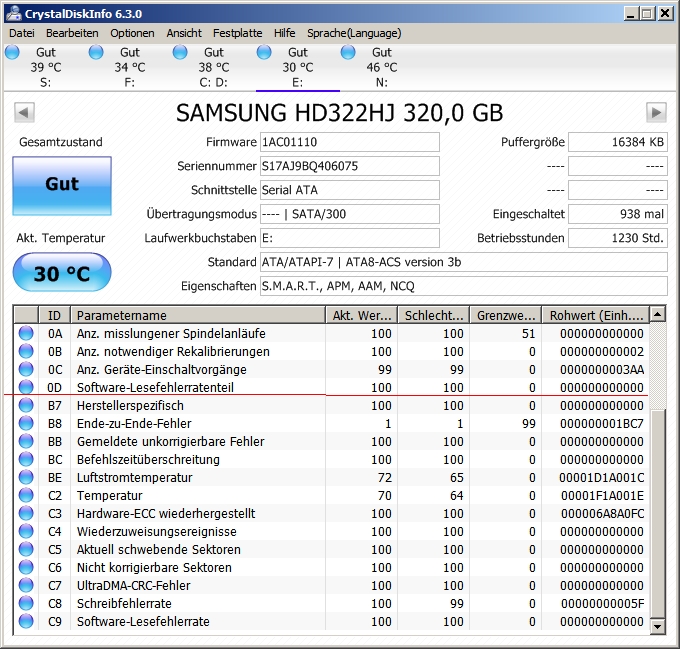This screenshot has width=680, height=649.
Task: Click status icon of Schreibfehlerrate row
Action: [26, 603]
